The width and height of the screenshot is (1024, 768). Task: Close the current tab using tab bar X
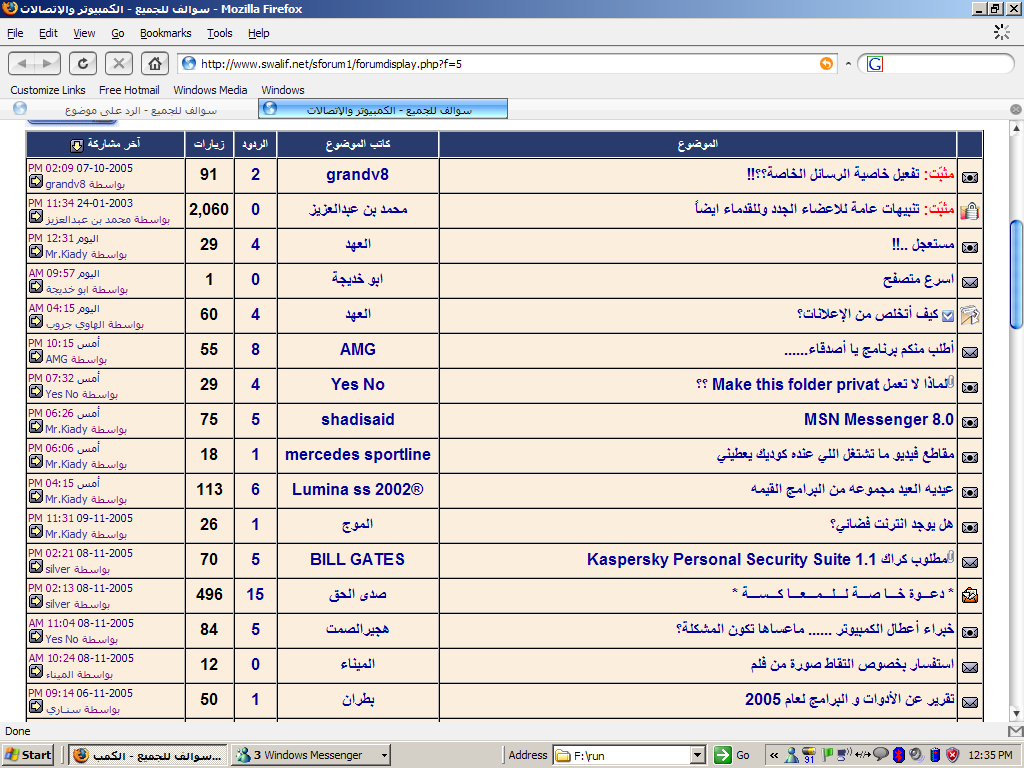(1015, 109)
